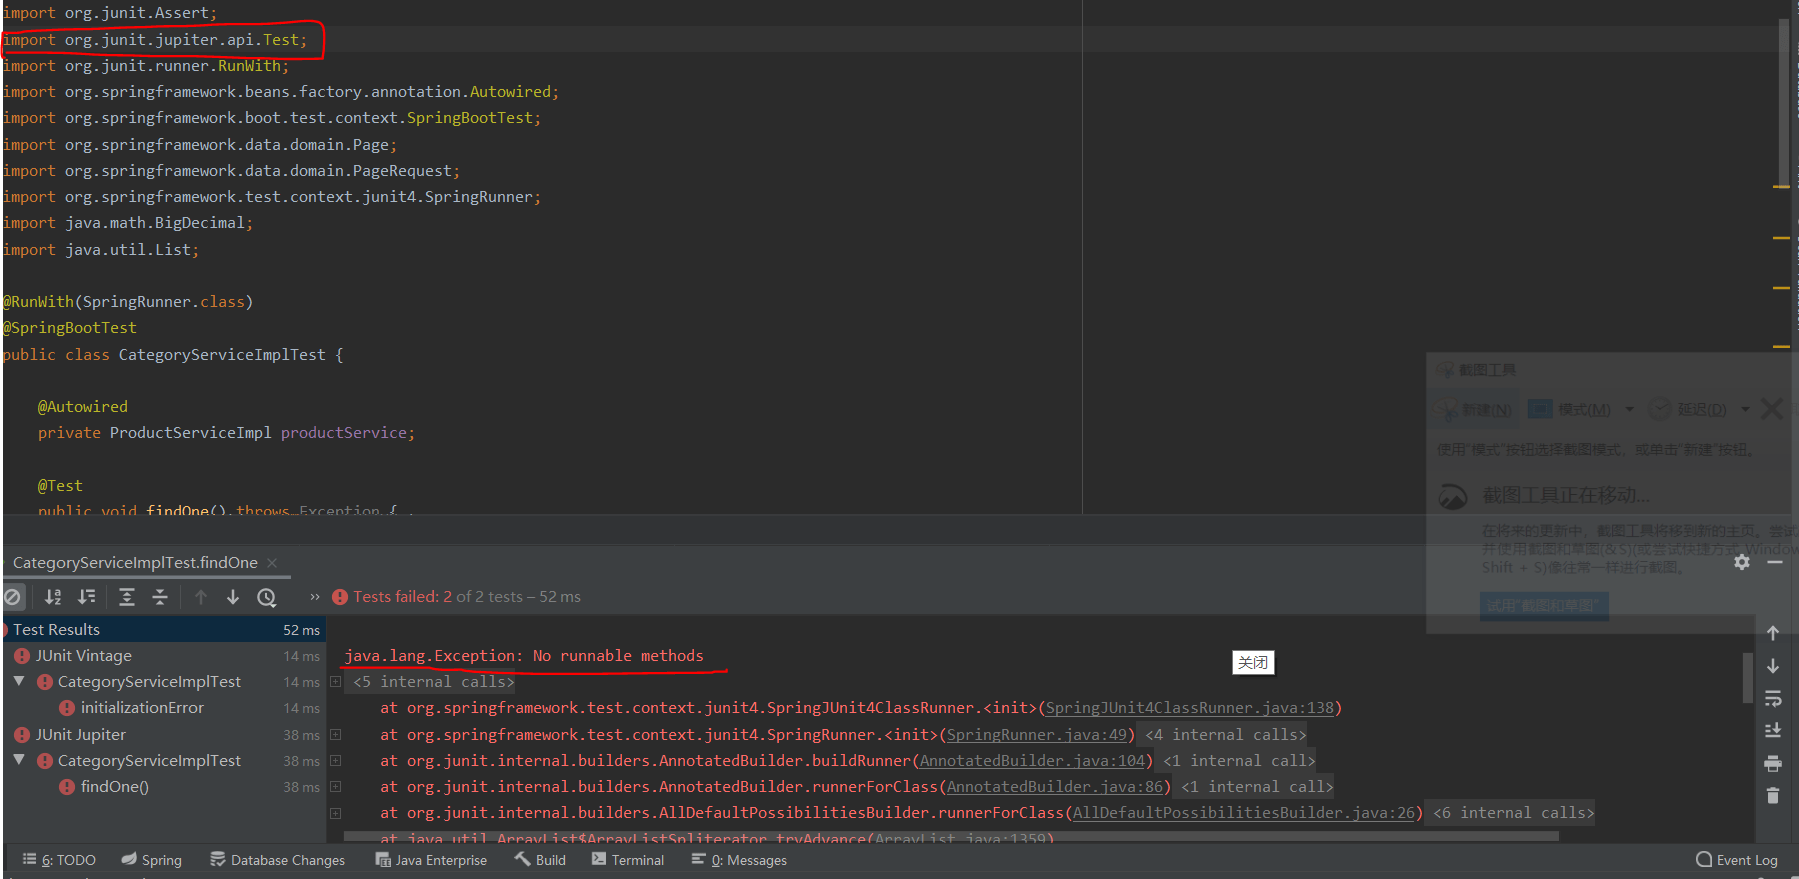Open the Build tool window
1799x879 pixels.
tap(540, 860)
